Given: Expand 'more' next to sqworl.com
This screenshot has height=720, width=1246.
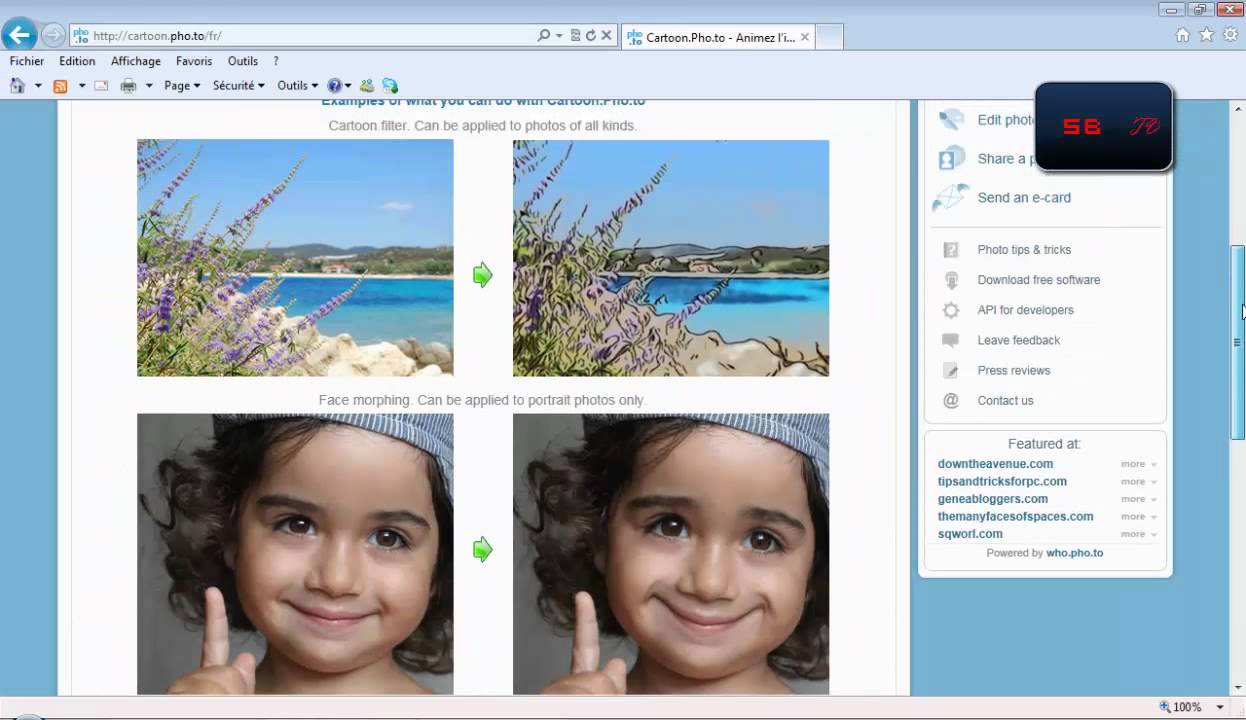Looking at the screenshot, I should point(1139,534).
